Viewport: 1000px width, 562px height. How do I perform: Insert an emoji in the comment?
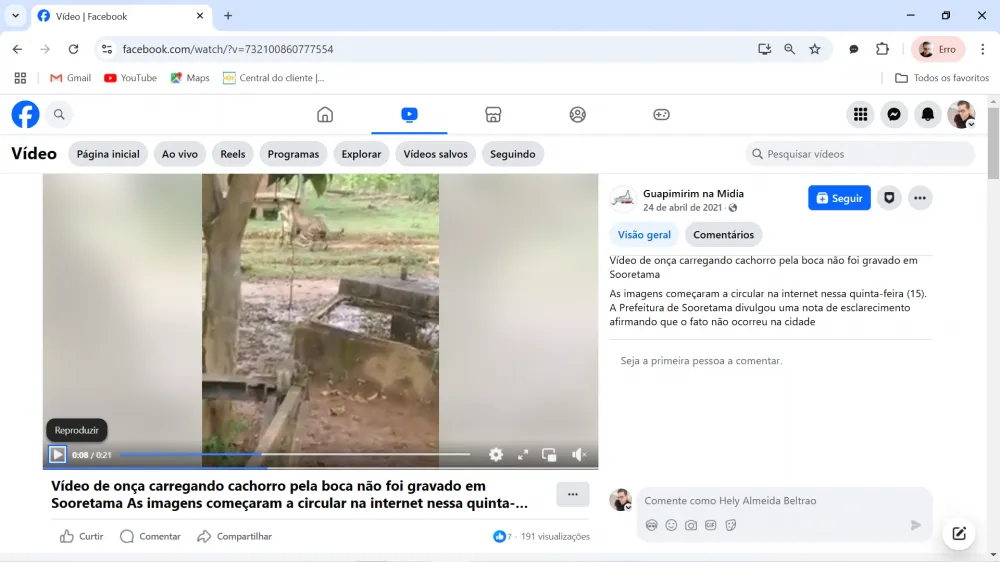coord(671,525)
